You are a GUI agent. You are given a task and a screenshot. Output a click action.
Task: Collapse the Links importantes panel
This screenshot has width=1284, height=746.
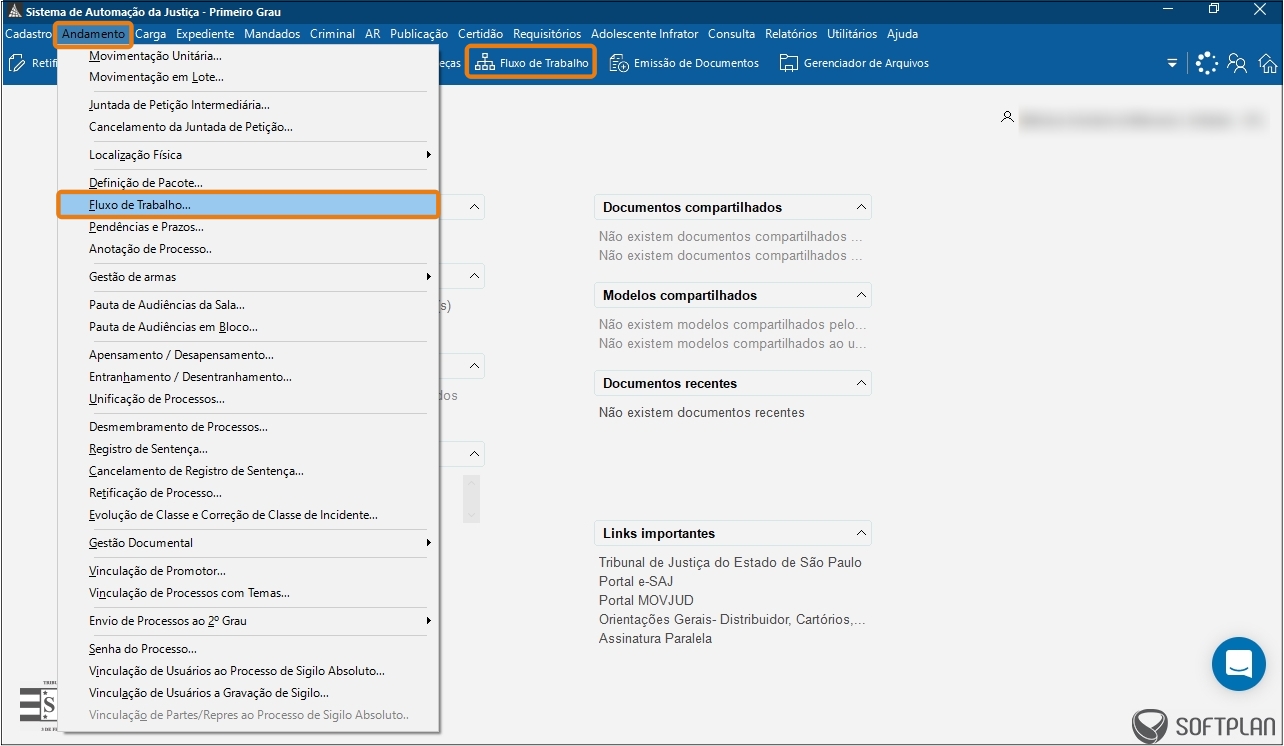pos(860,533)
